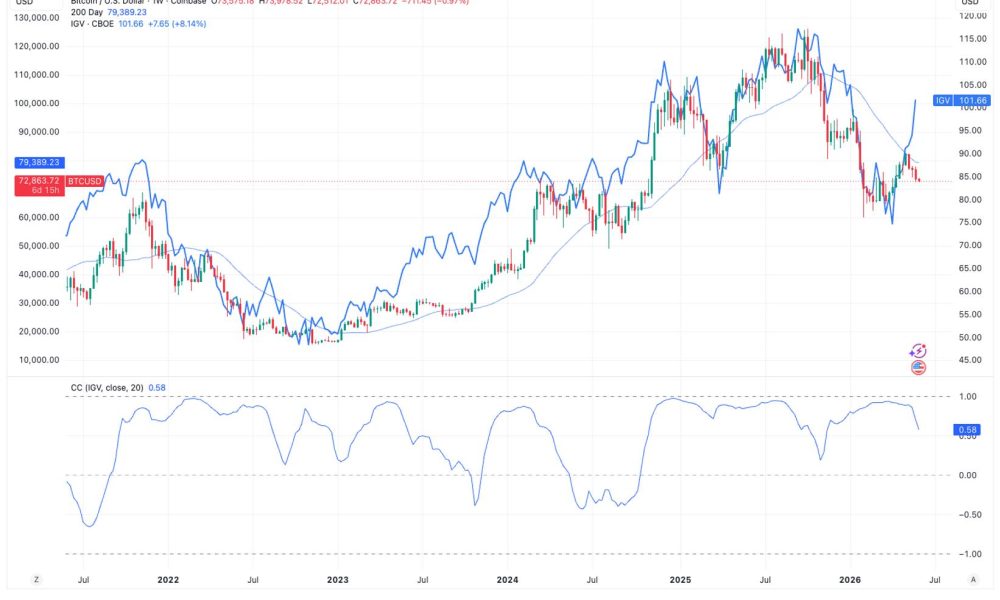Click the 101.66 value in IGV legend
Viewport: 1000px width, 600px height.
point(131,24)
